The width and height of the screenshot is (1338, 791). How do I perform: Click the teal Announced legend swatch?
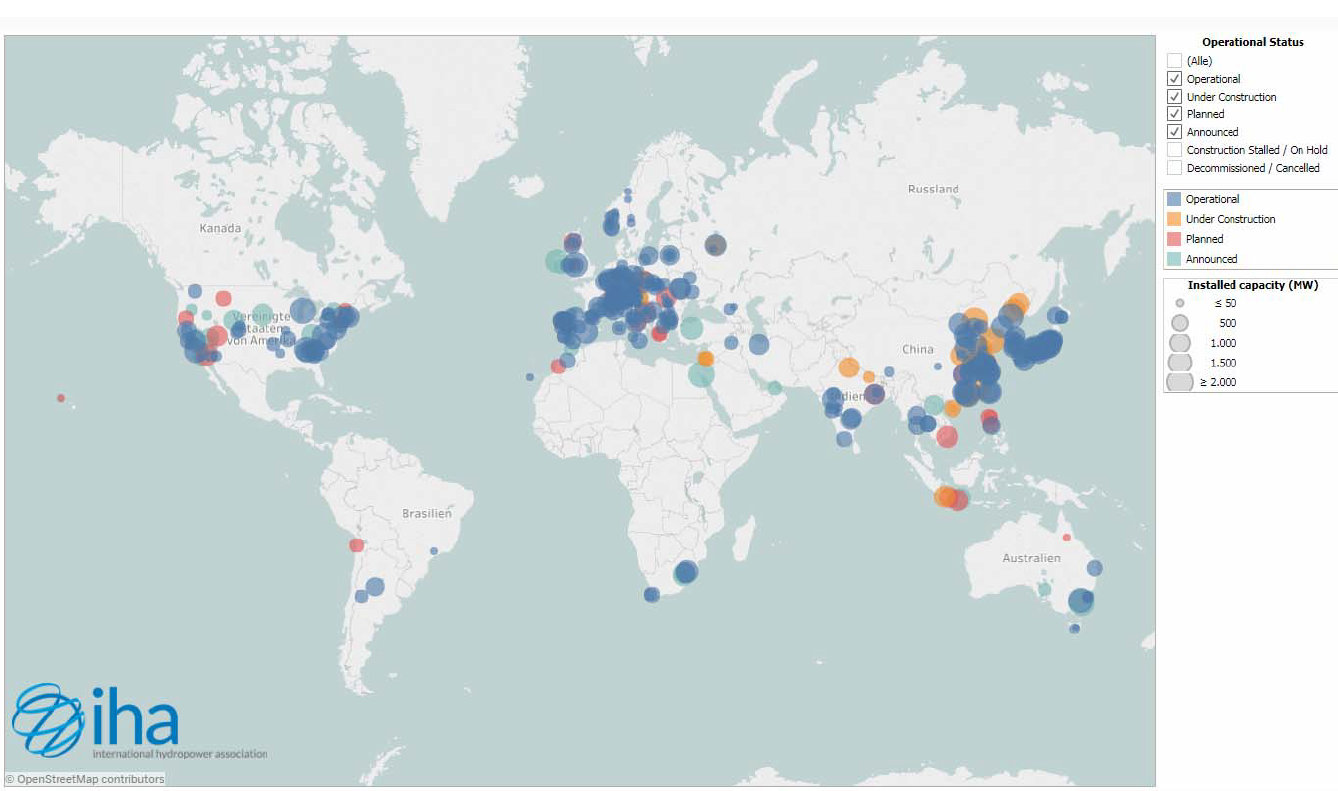click(1174, 259)
